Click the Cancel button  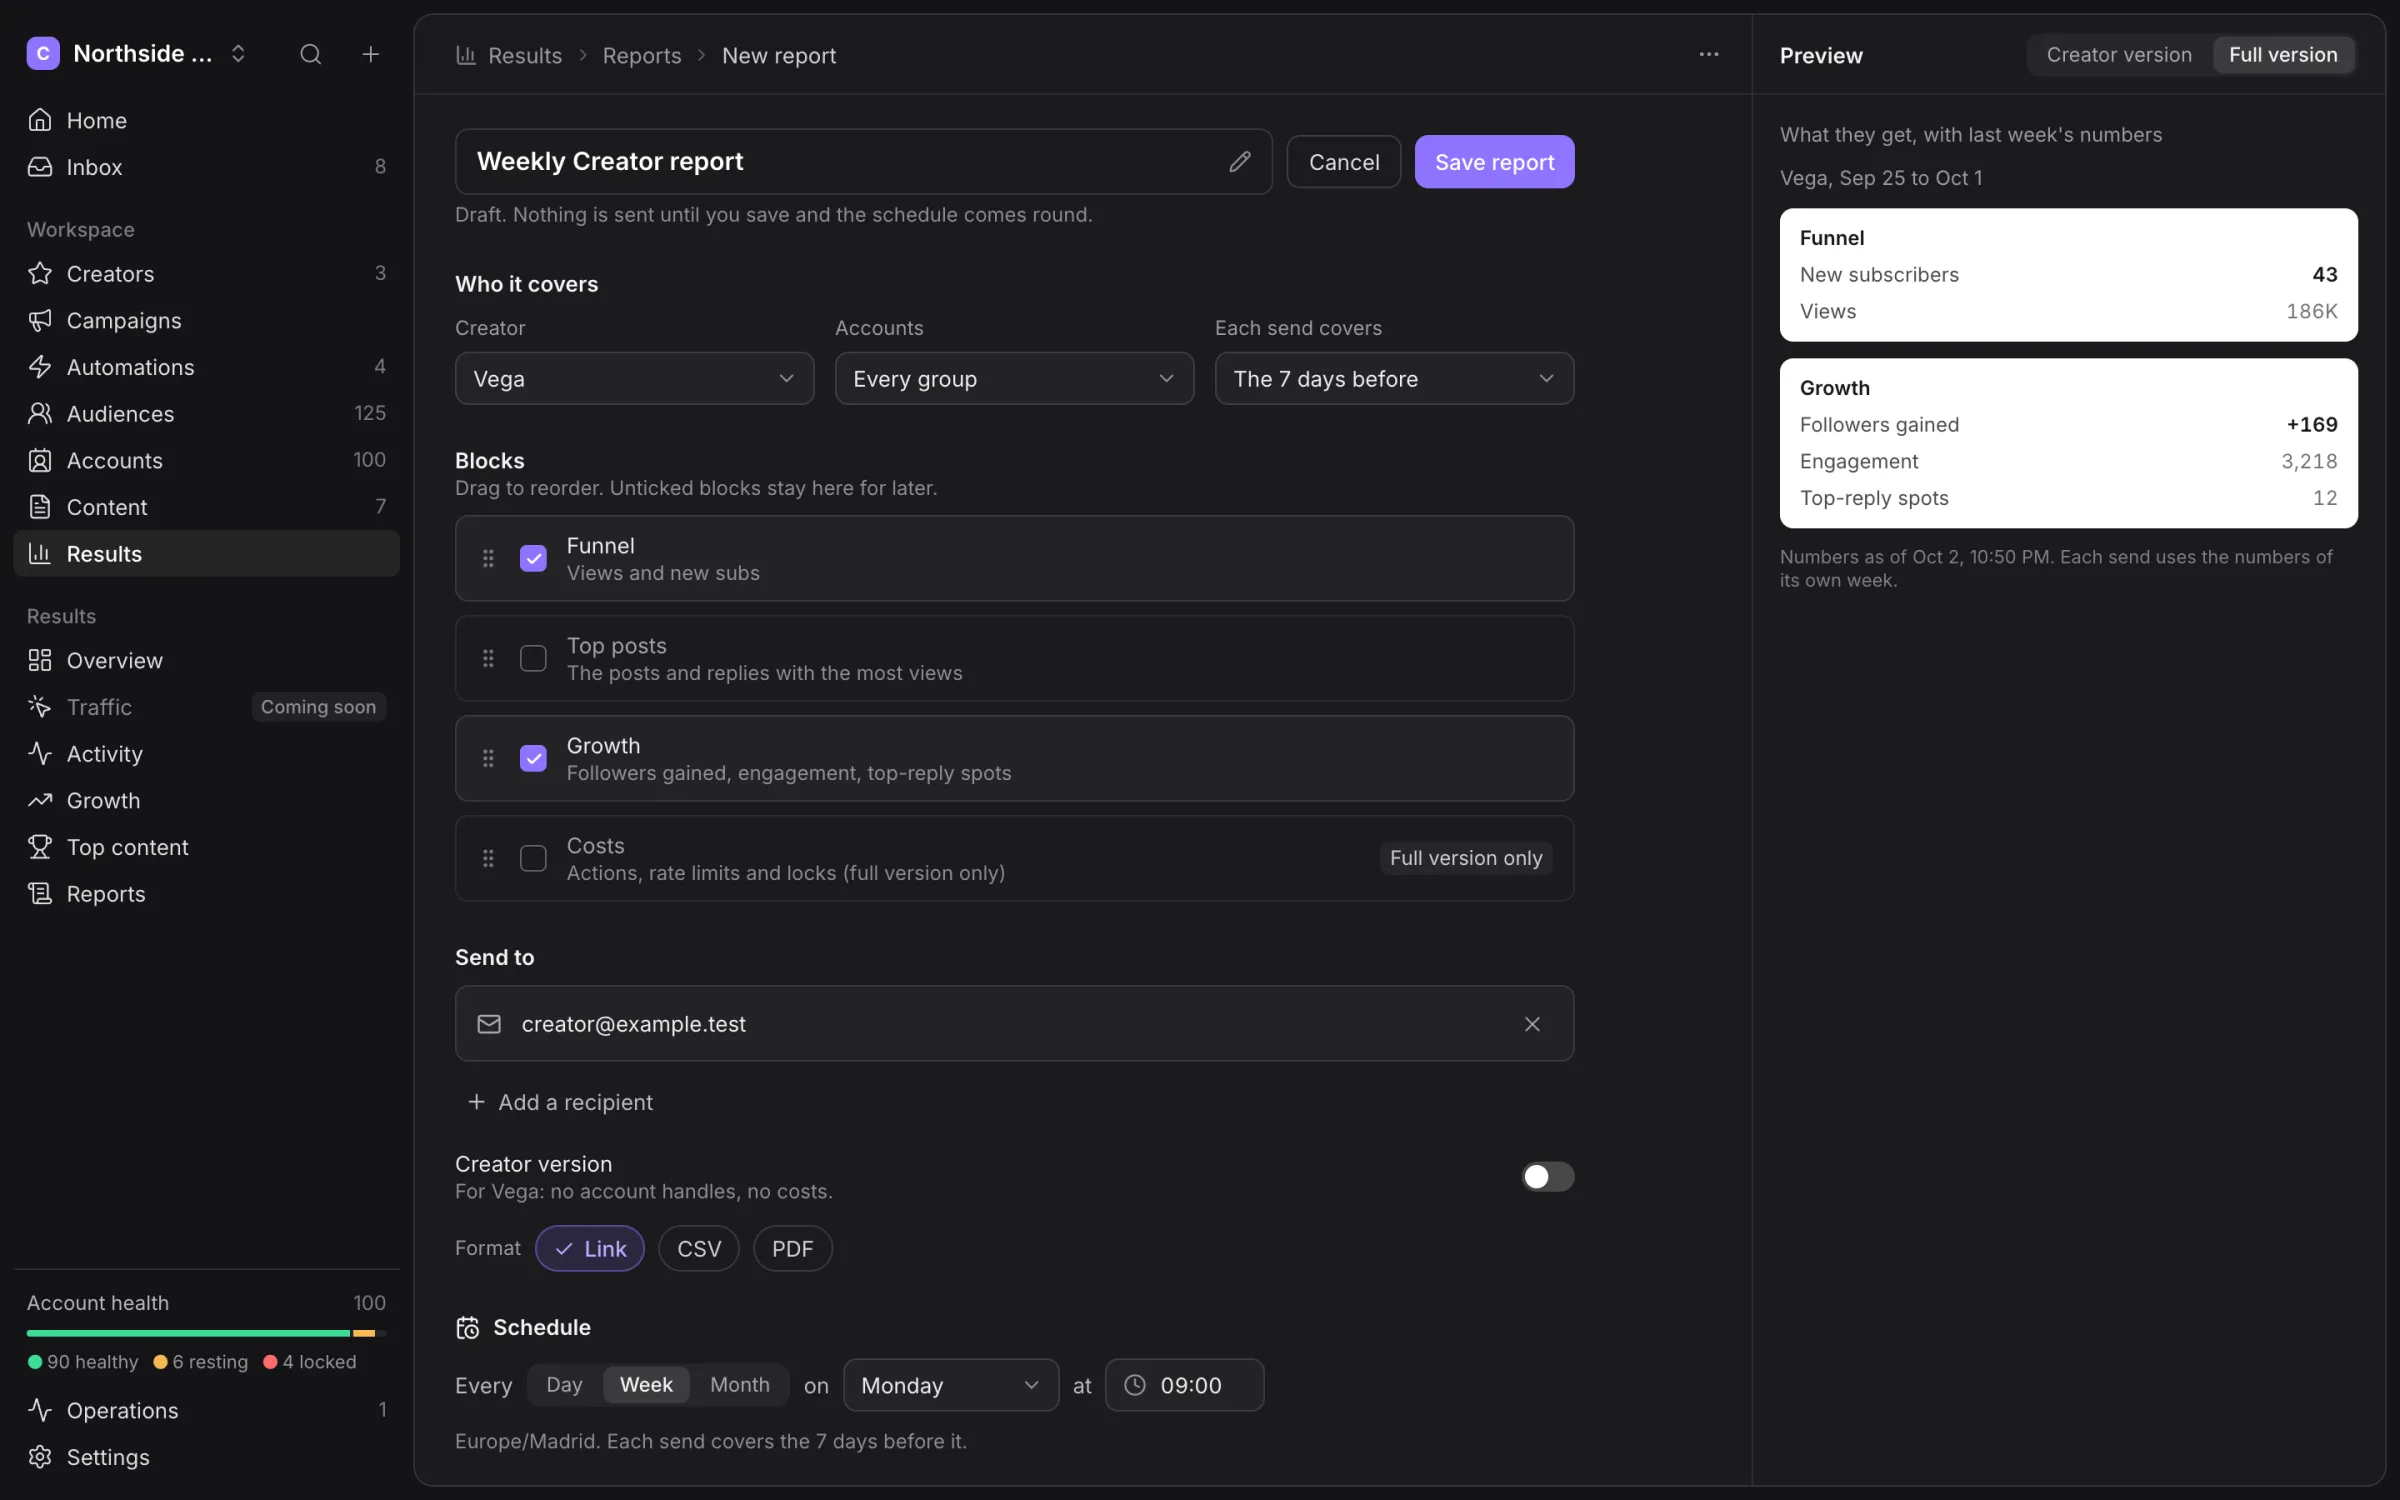click(x=1344, y=162)
